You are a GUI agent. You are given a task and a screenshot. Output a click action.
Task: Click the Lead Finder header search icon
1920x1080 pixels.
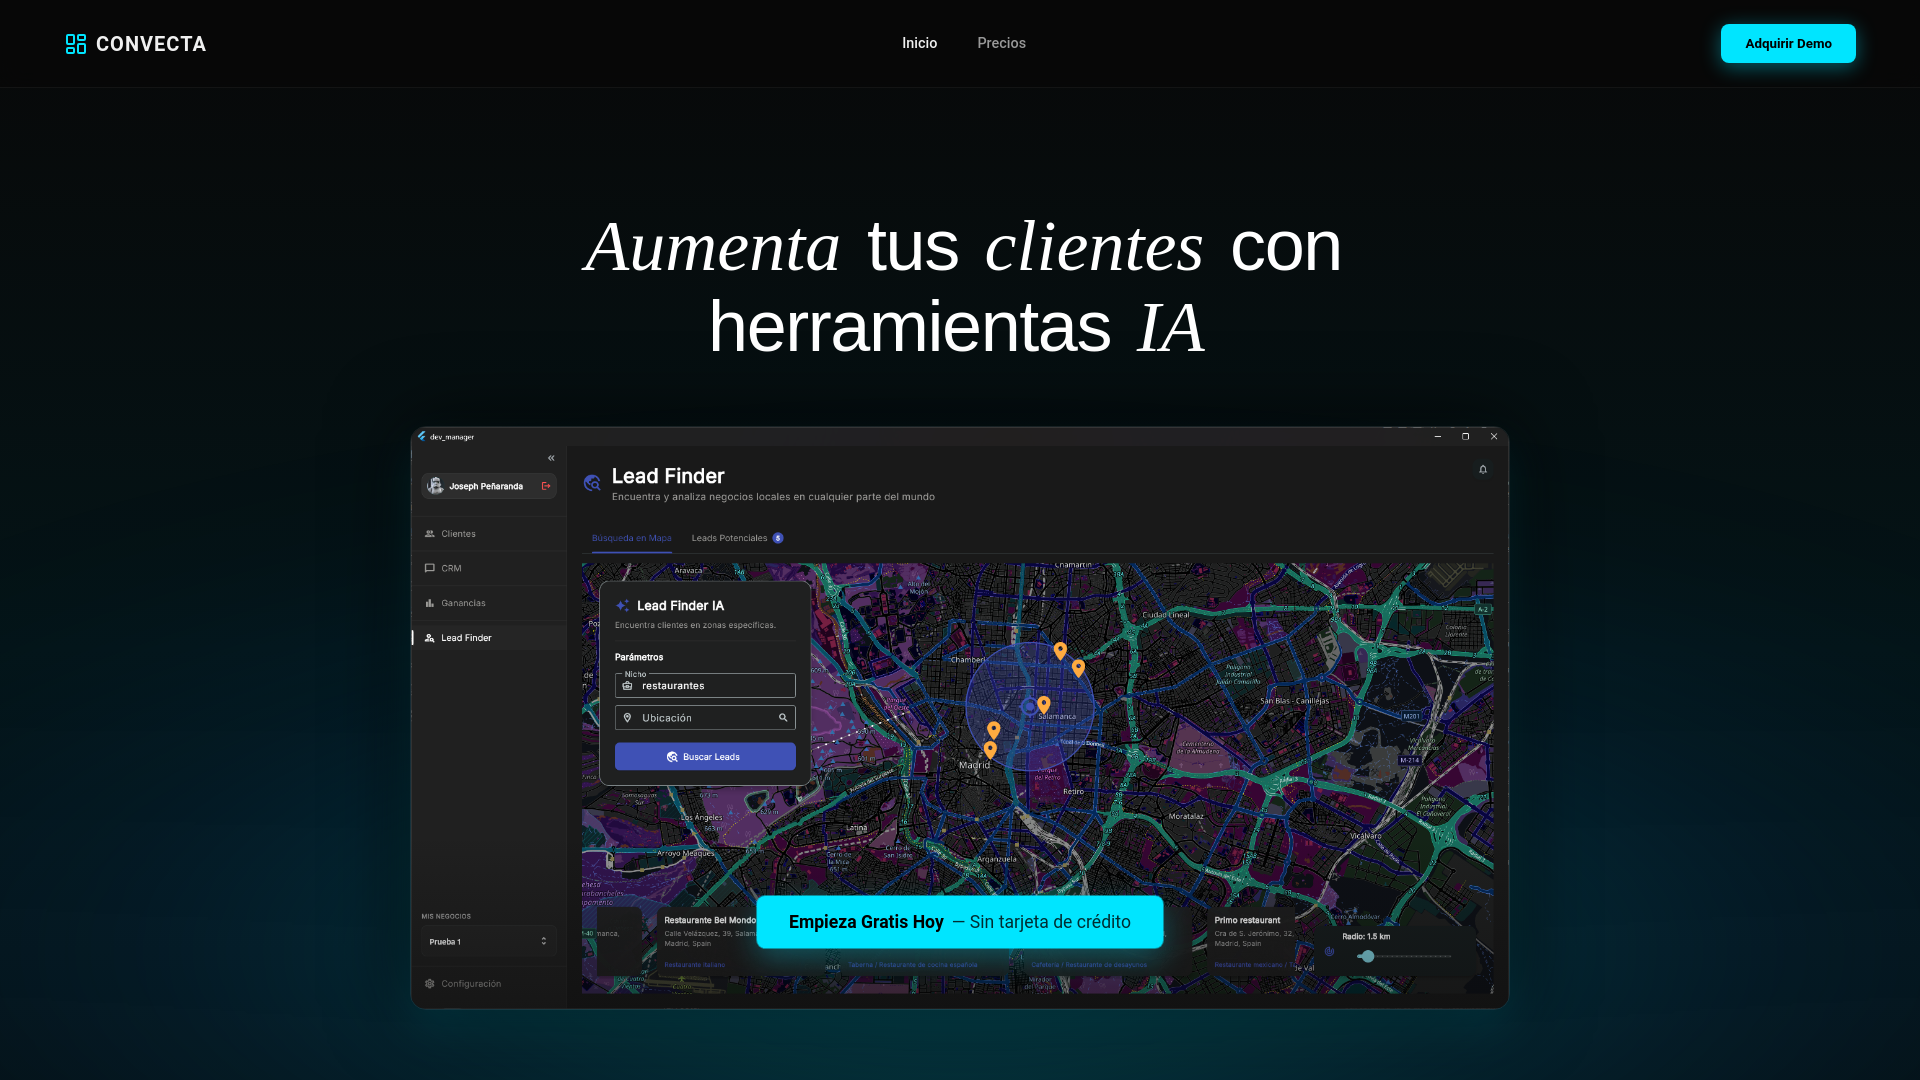(x=592, y=483)
